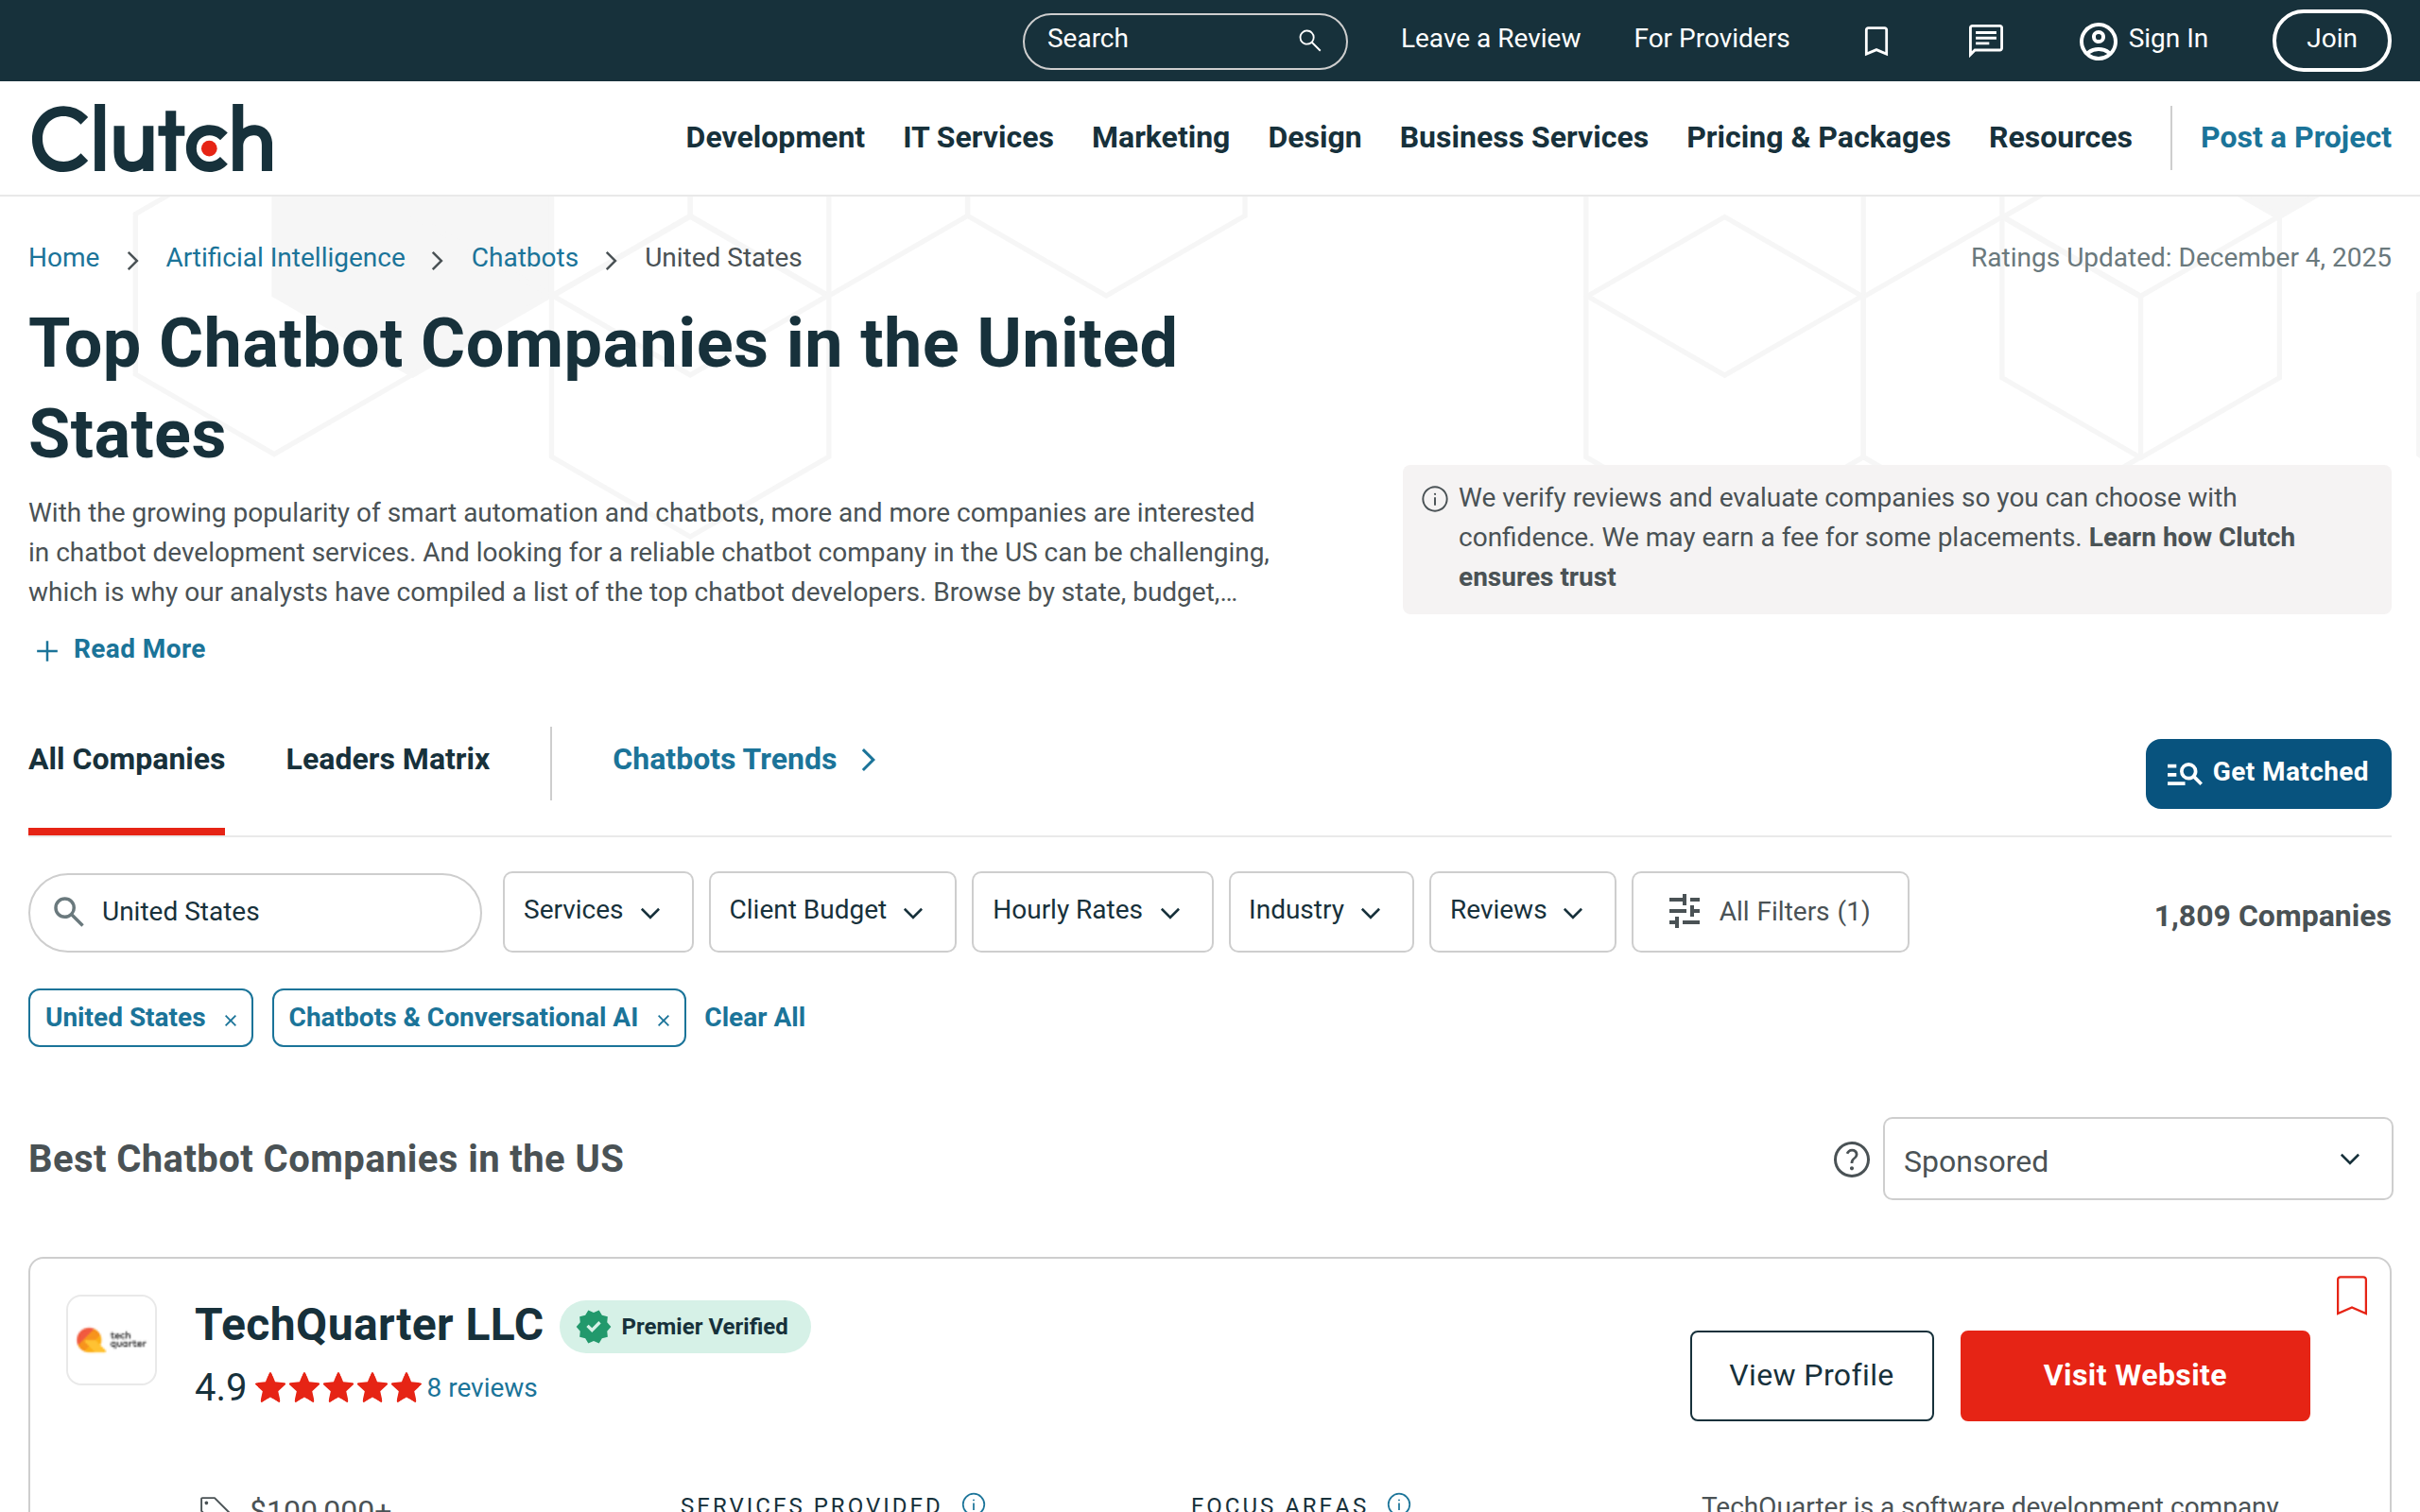Open the Hourly Rates dropdown
Viewport: 2420px width, 1512px height.
pyautogui.click(x=1091, y=911)
